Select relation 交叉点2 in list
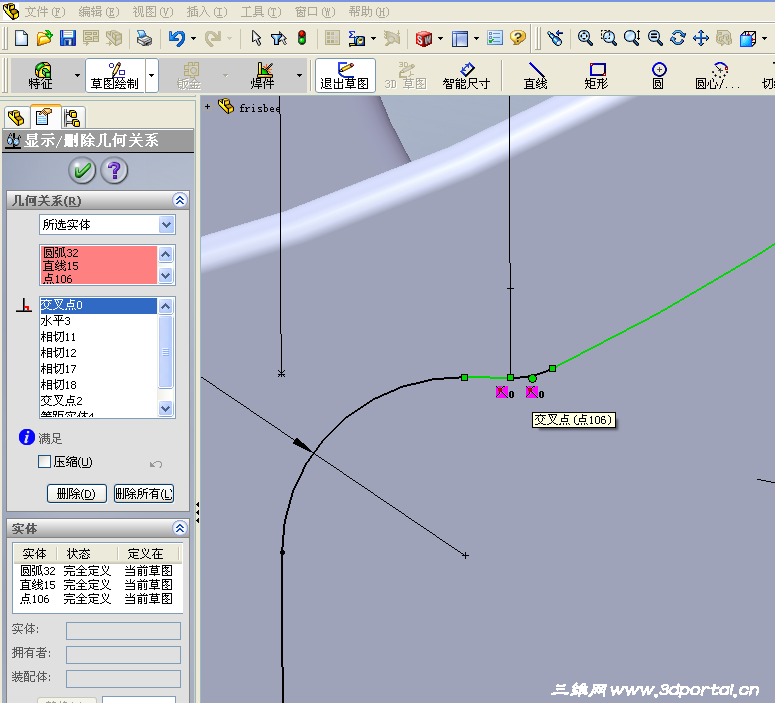Screen dimensions: 775x703 tap(99, 400)
